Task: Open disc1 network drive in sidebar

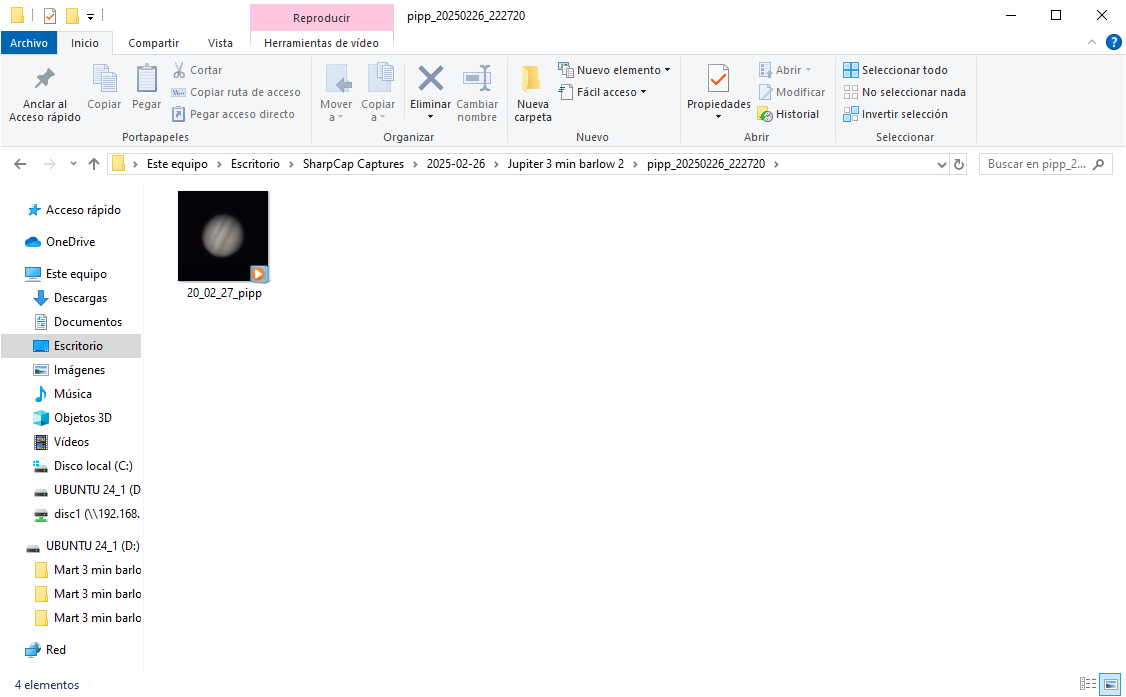Action: tap(88, 514)
